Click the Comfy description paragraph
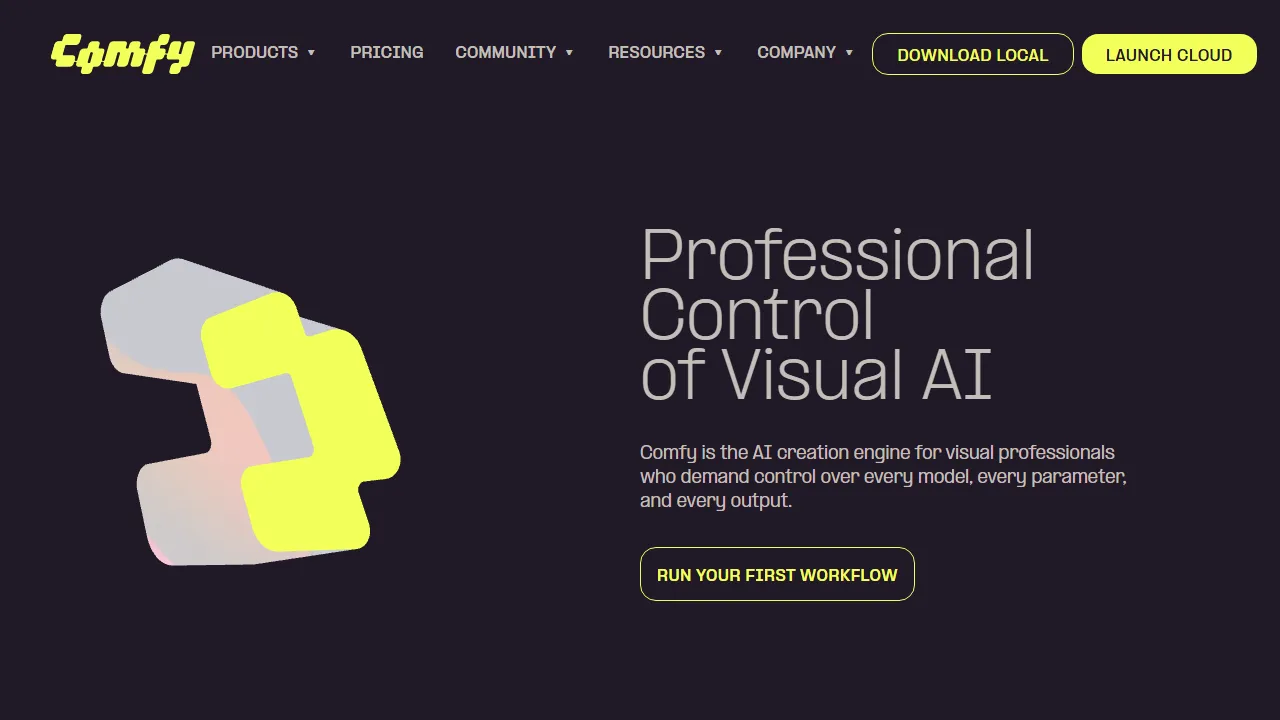The image size is (1280, 720). tap(884, 476)
